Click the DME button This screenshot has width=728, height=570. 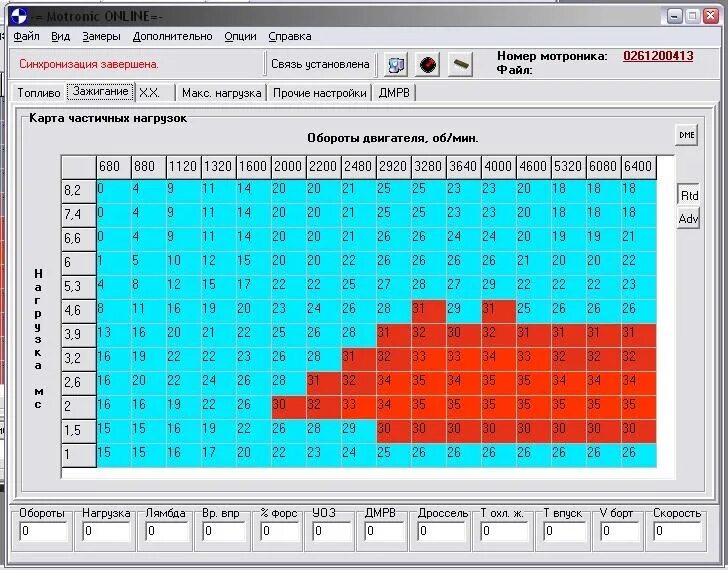[687, 135]
